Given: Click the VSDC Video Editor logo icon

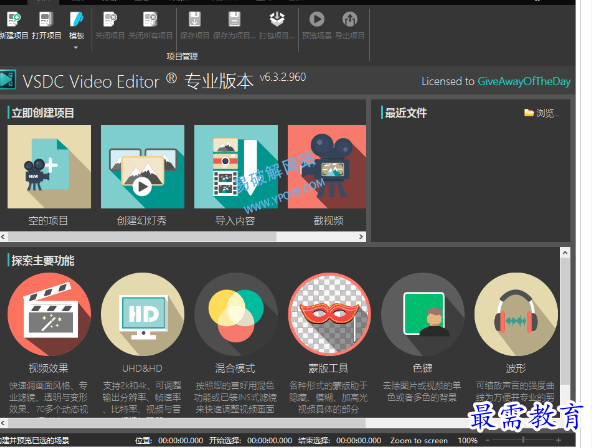Looking at the screenshot, I should click(8, 80).
